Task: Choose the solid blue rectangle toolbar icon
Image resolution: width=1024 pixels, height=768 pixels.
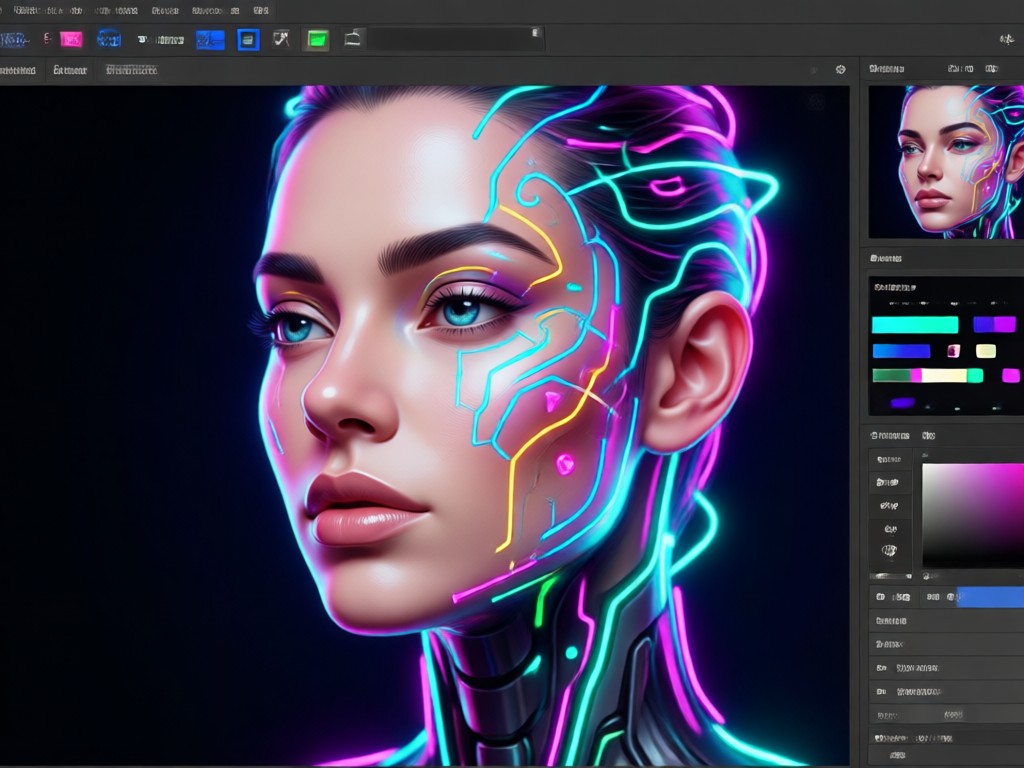Action: (x=210, y=40)
